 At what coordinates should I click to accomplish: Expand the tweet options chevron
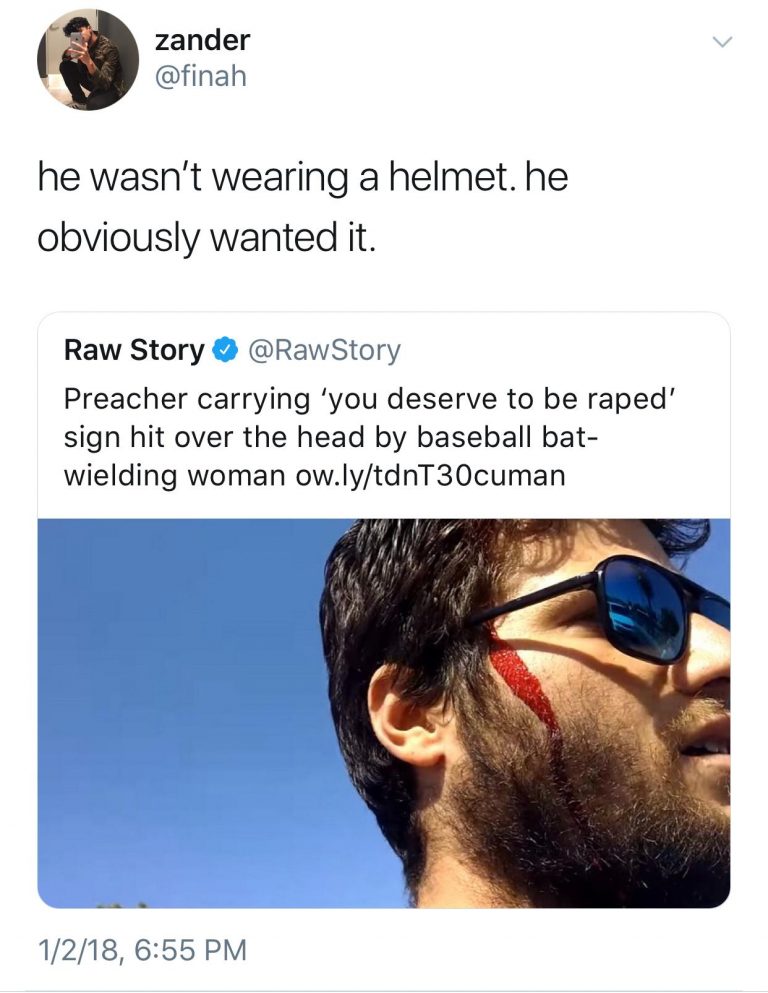720,42
